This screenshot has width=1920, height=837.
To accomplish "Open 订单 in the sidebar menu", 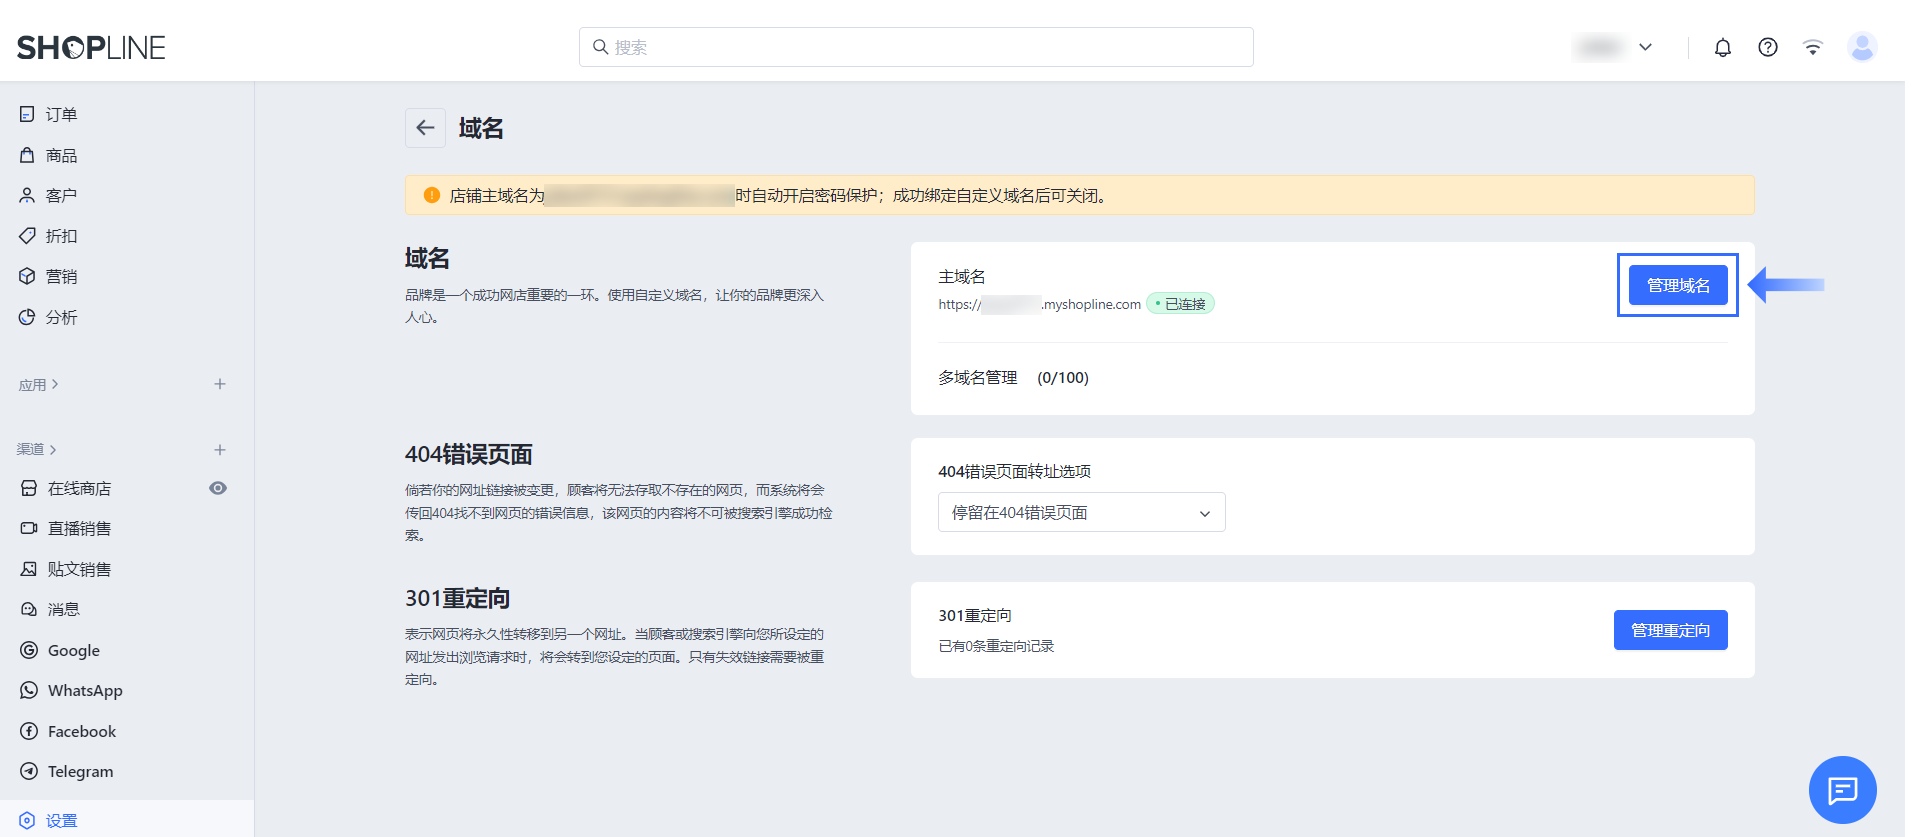I will 61,115.
